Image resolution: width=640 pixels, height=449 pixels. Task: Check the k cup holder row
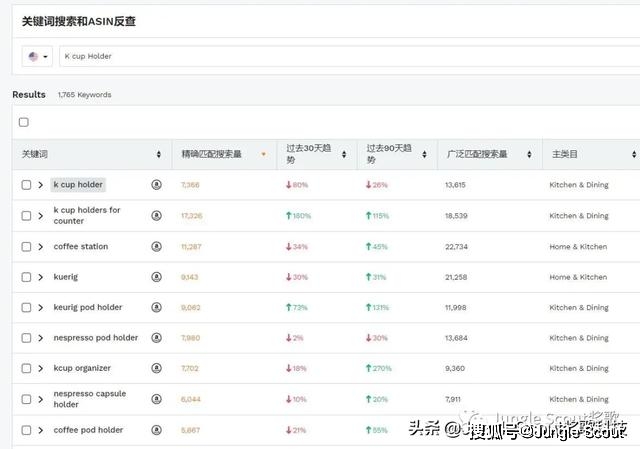[x=26, y=185]
